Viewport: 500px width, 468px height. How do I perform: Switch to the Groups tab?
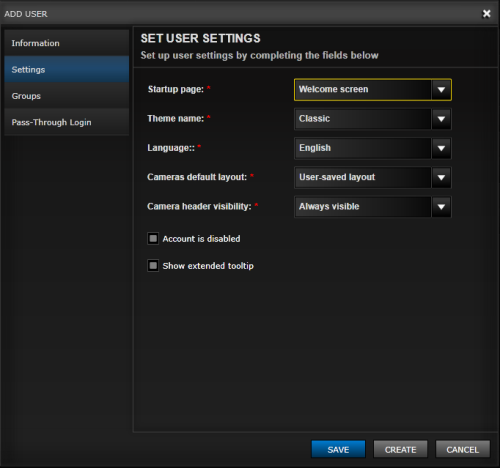[x=67, y=96]
